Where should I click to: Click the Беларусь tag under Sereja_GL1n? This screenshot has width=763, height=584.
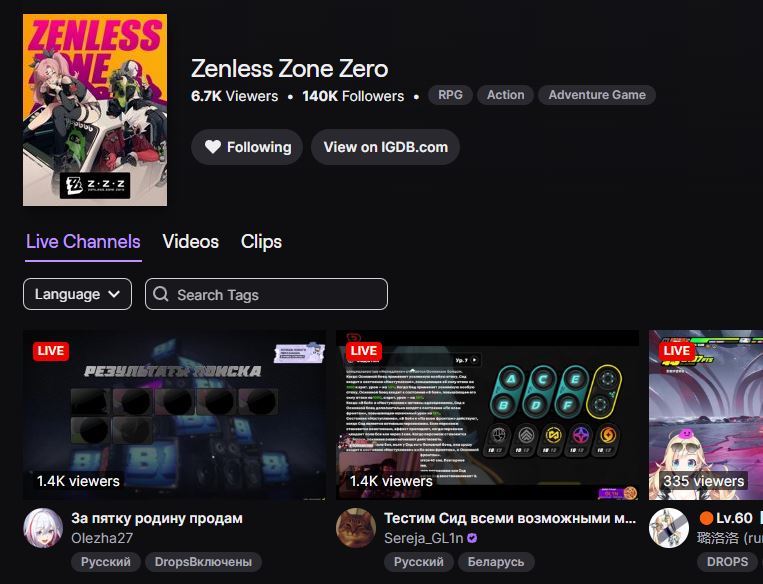pyautogui.click(x=496, y=562)
